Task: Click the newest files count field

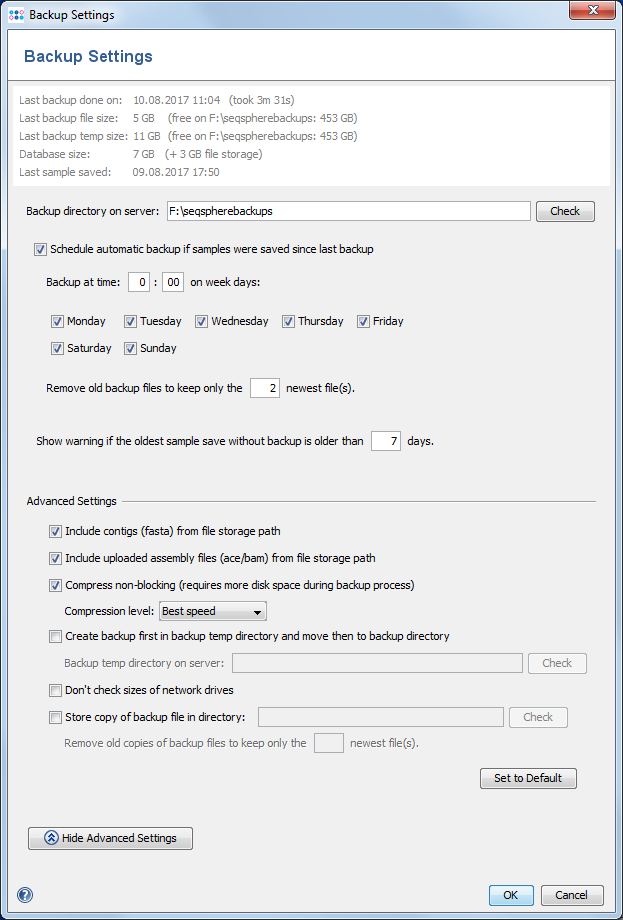Action: coord(264,388)
